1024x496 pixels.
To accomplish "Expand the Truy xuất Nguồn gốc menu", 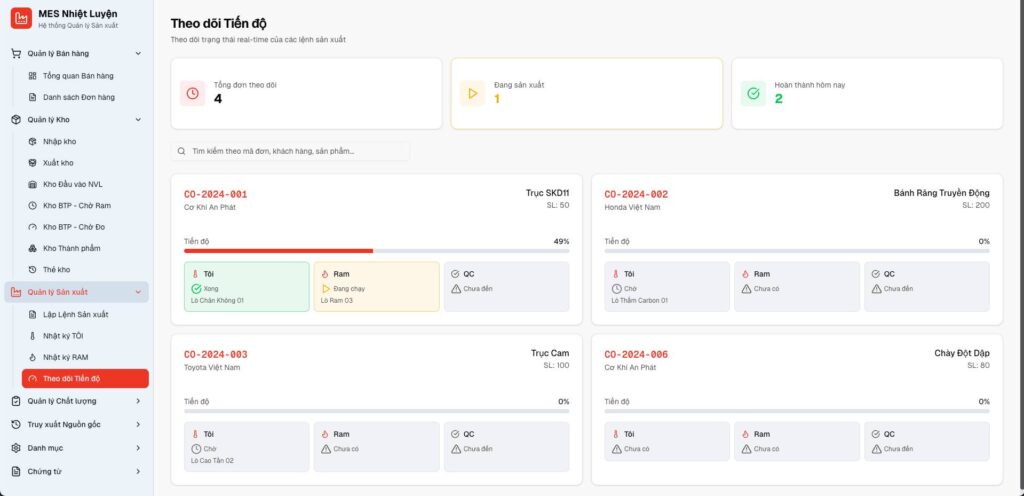I will (x=138, y=424).
